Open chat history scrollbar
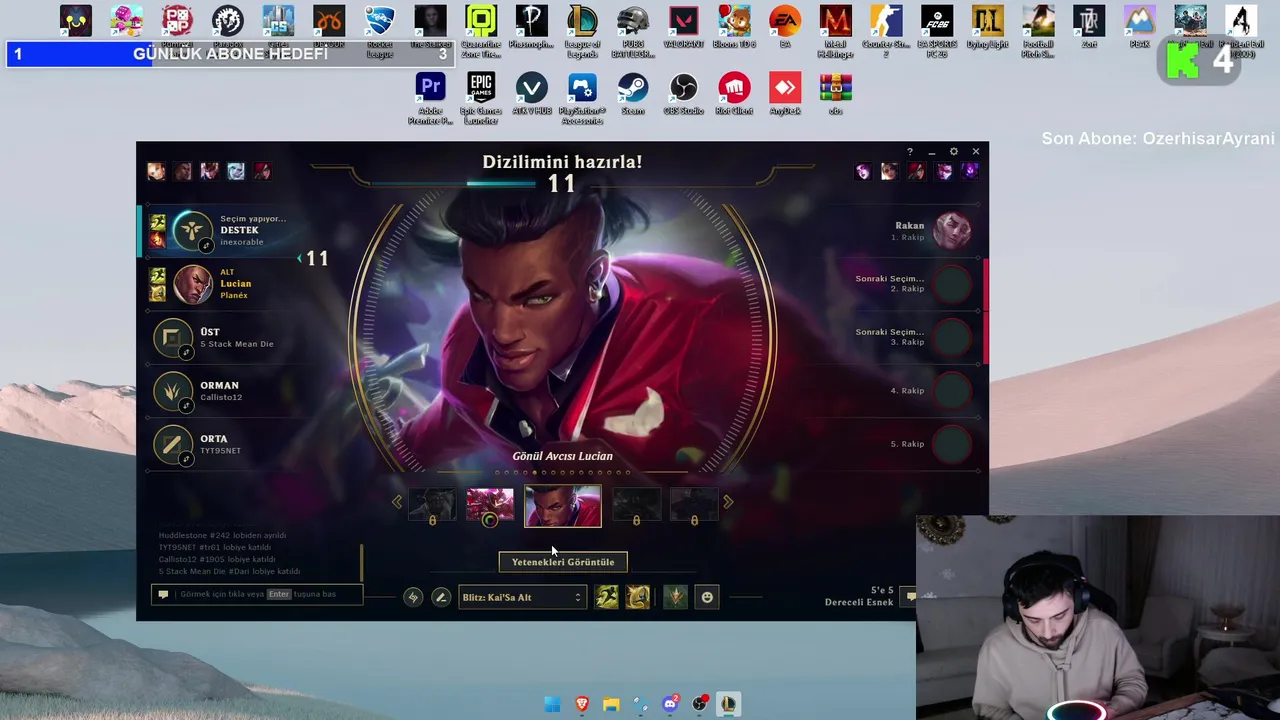The width and height of the screenshot is (1280, 720). pos(361,564)
